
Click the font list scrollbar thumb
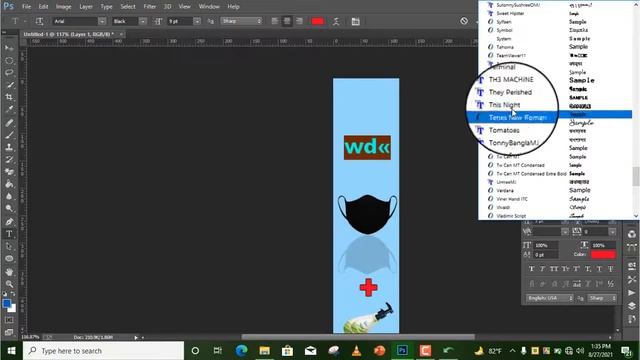636,176
